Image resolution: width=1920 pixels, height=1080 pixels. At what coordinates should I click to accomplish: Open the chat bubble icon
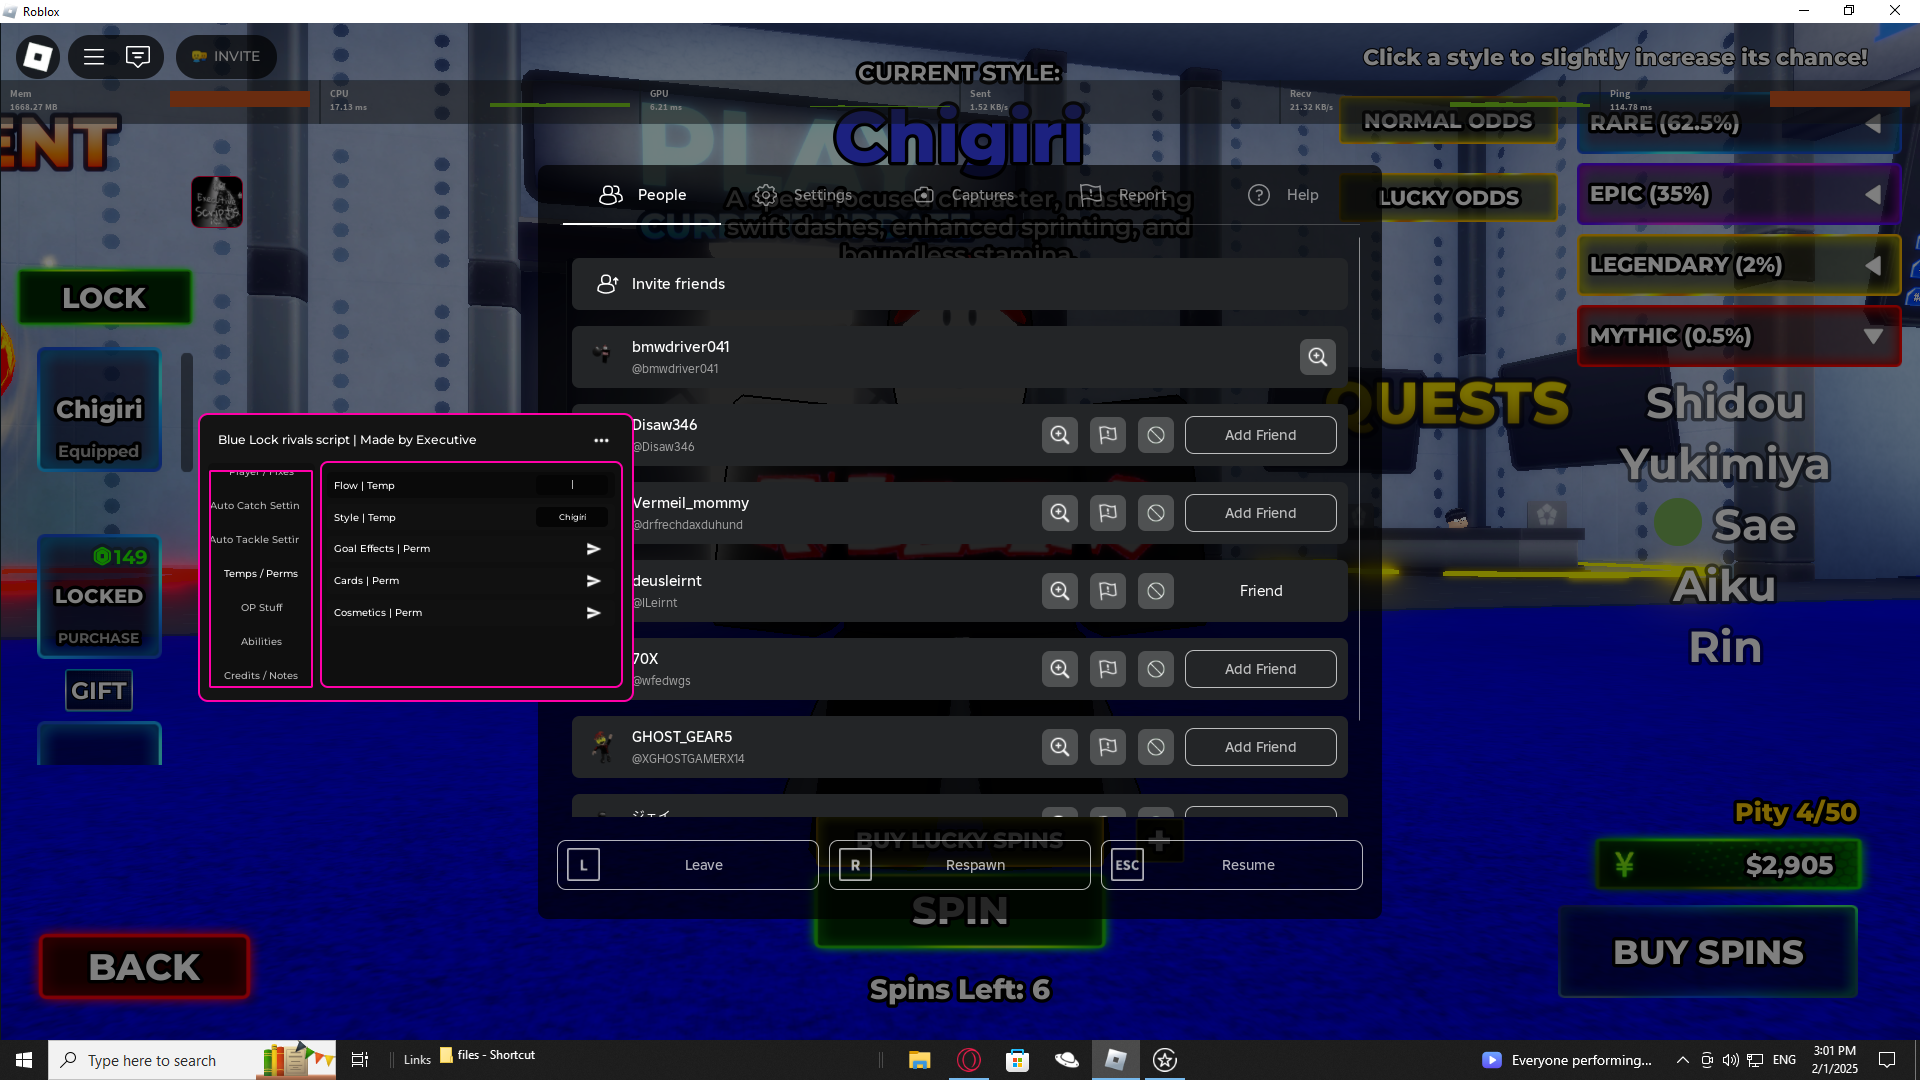coord(138,57)
